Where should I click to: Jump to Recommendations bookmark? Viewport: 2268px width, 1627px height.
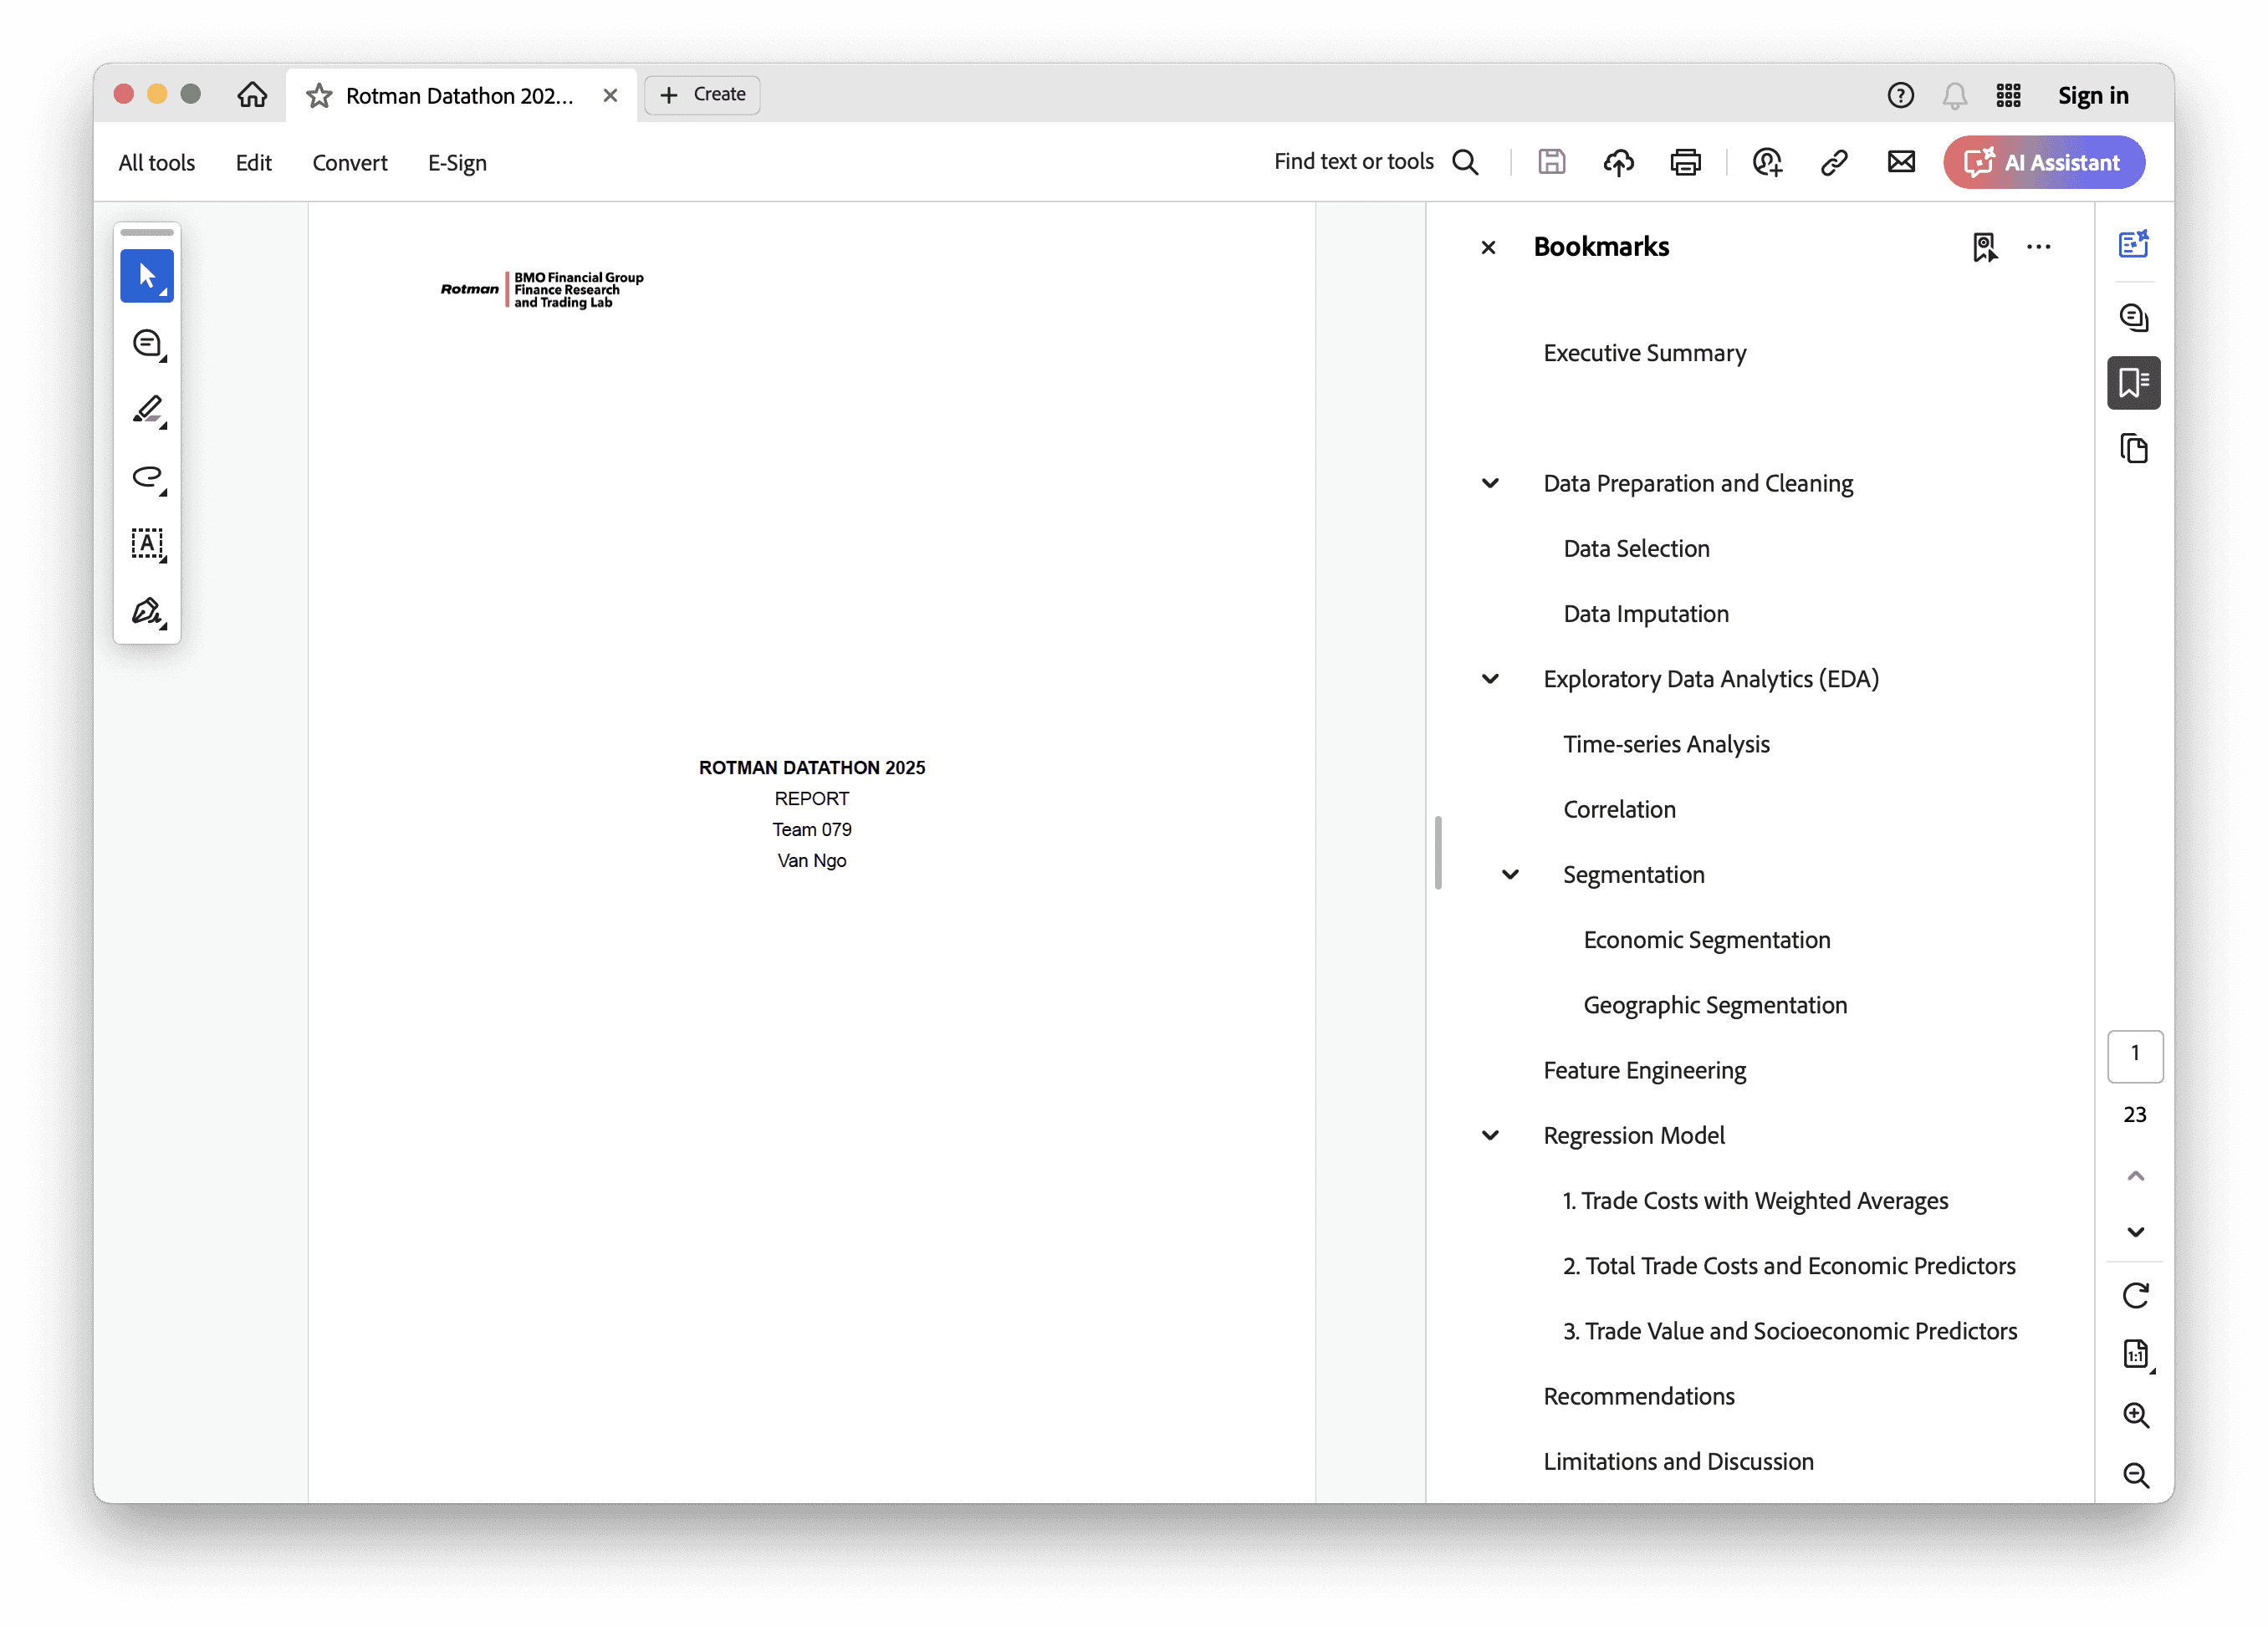[1638, 1396]
